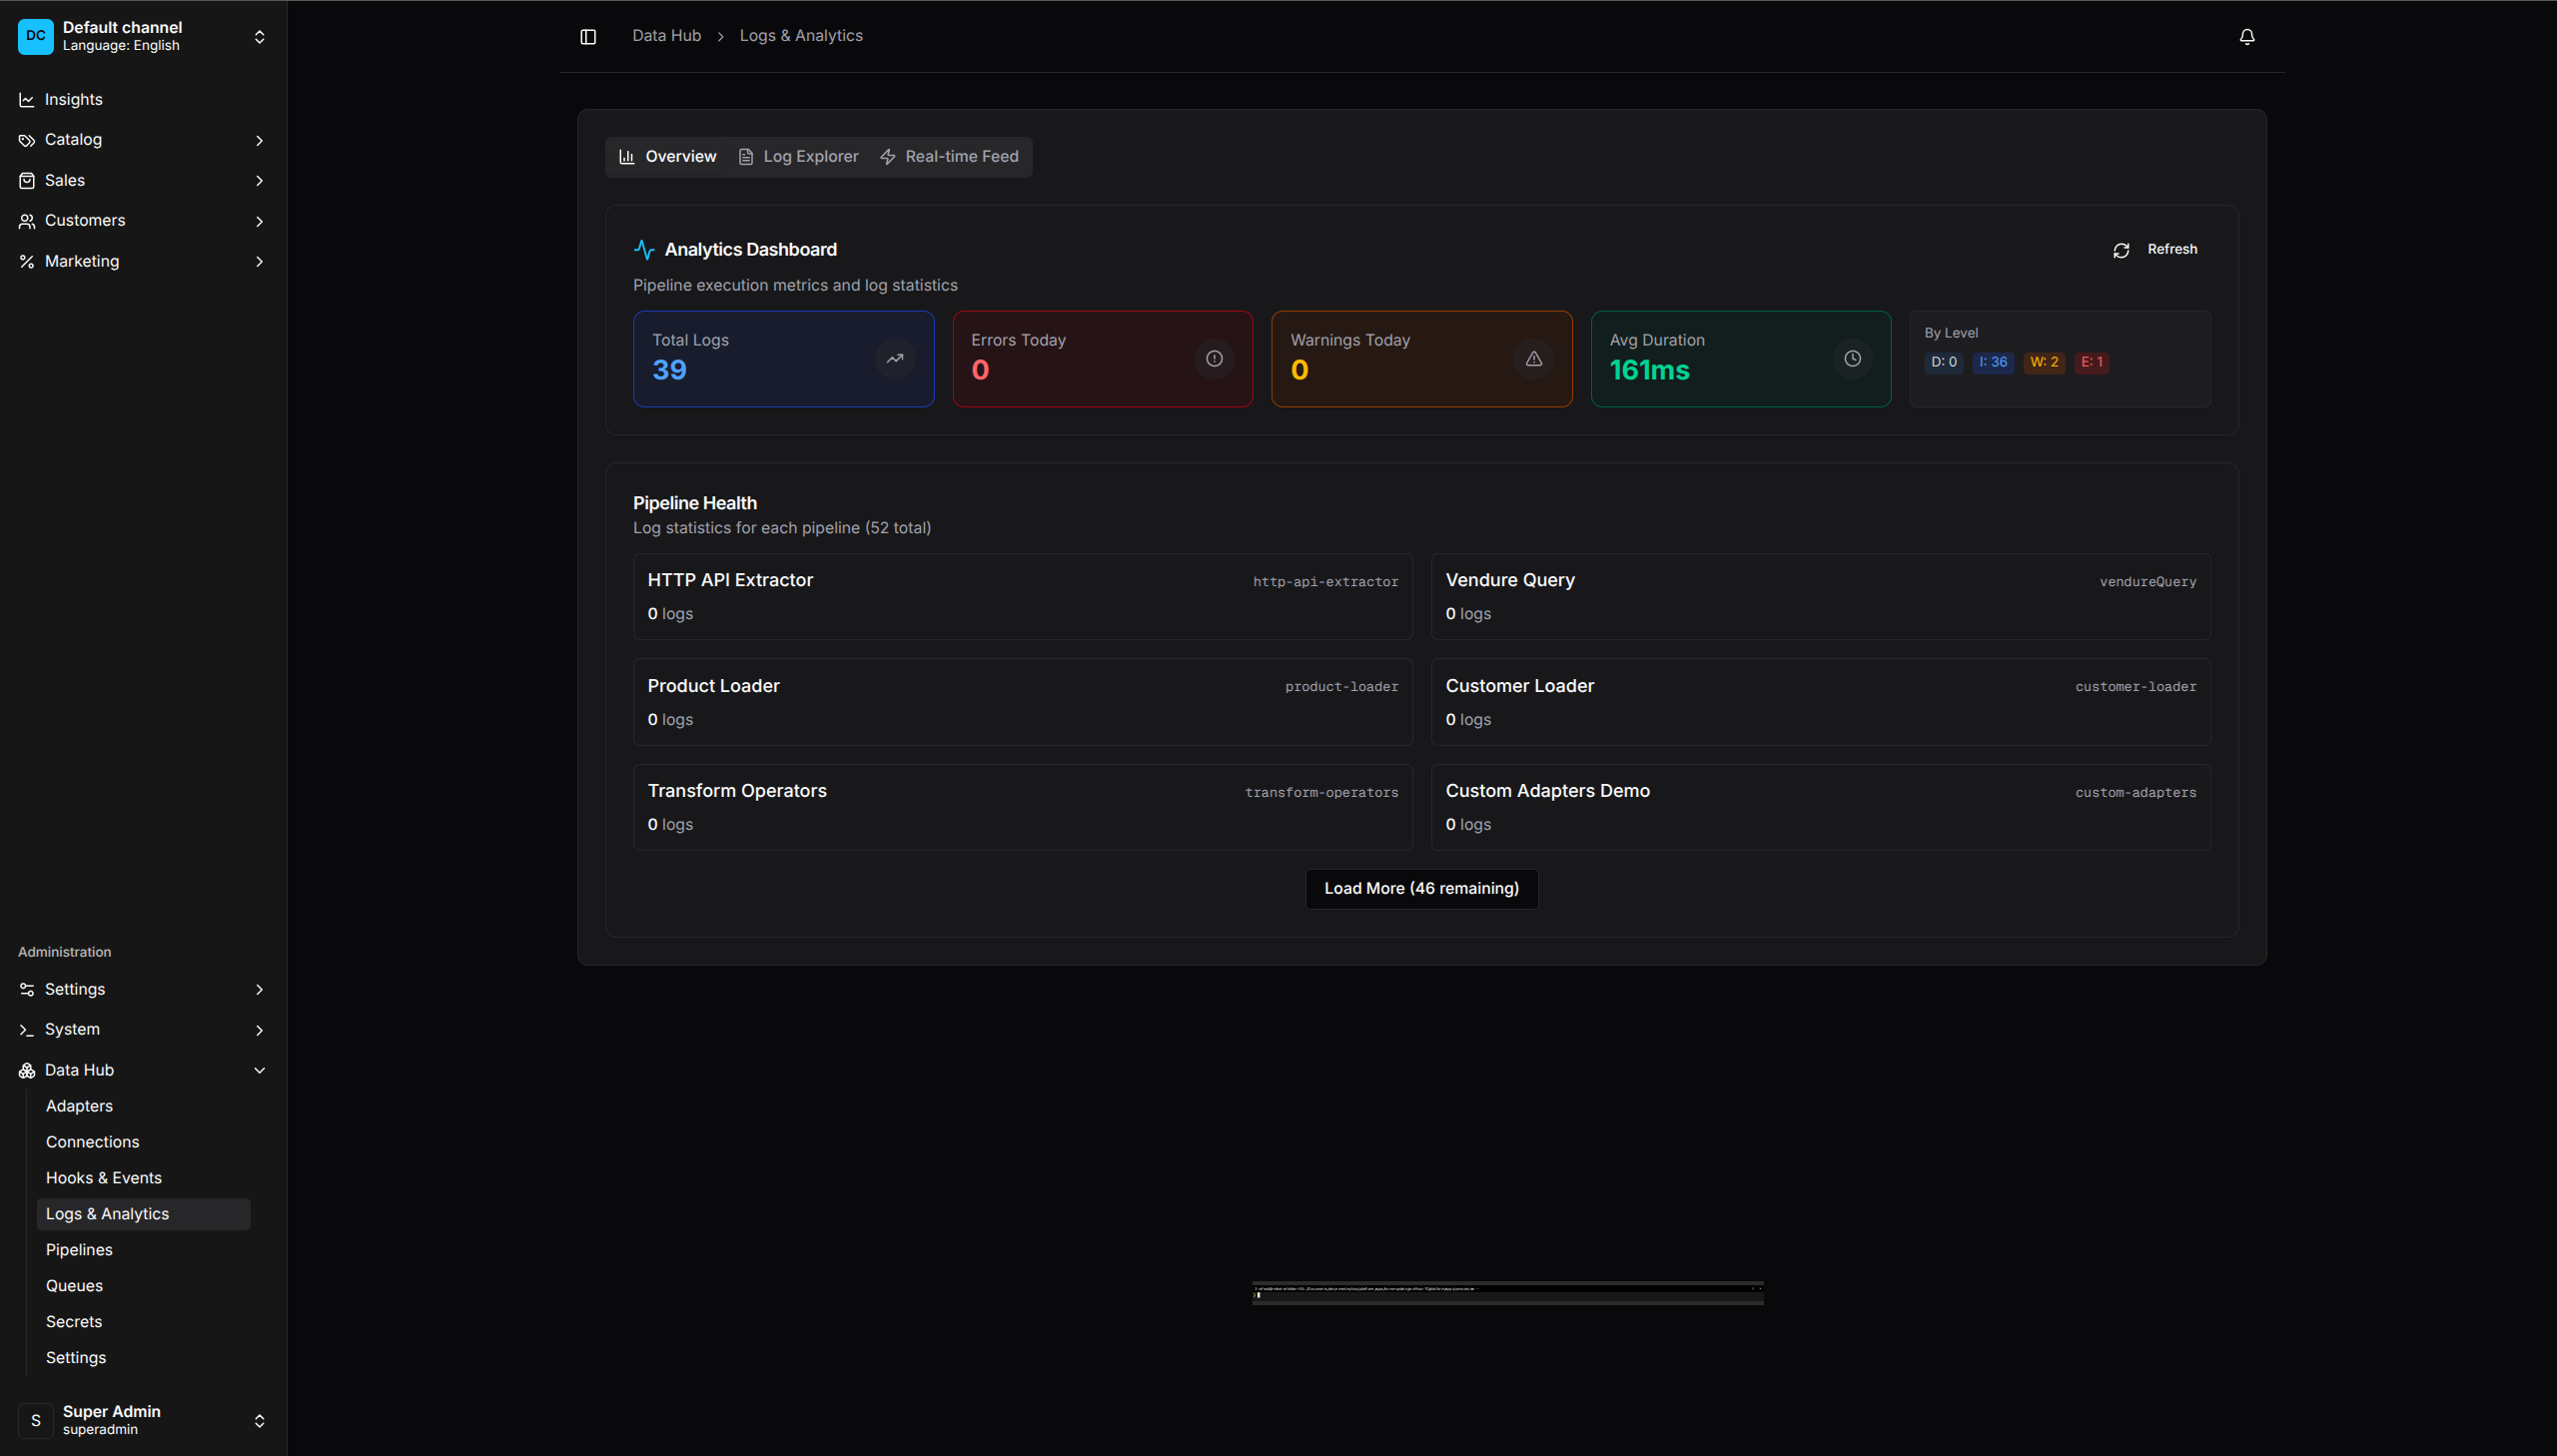The width and height of the screenshot is (2557, 1456).
Task: Click the Refresh icon in Analytics Dashboard
Action: click(x=2121, y=250)
